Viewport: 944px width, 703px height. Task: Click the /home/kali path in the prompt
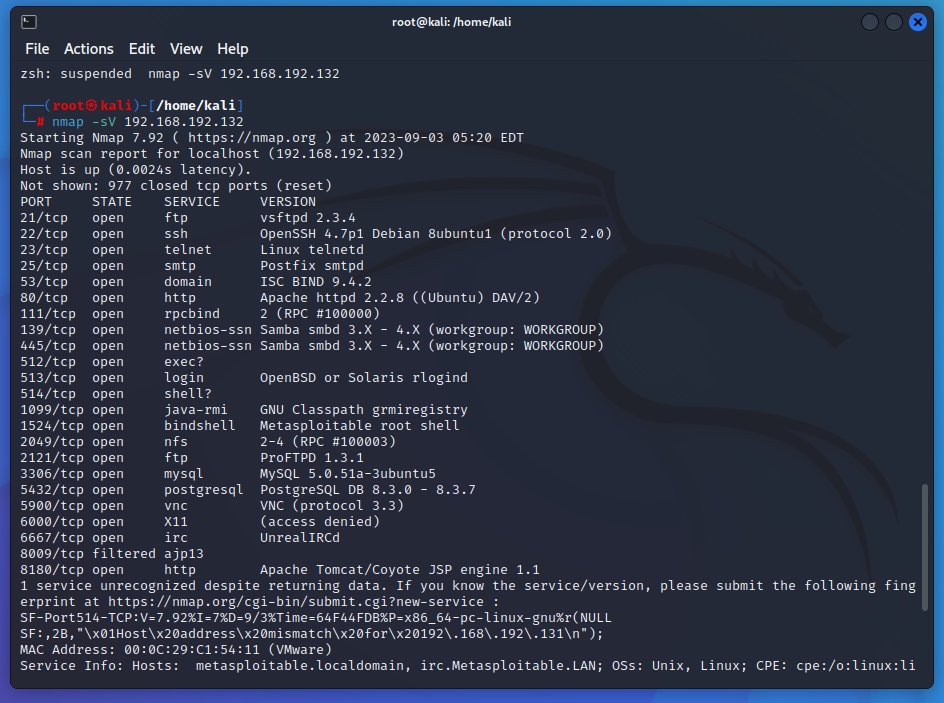click(196, 106)
